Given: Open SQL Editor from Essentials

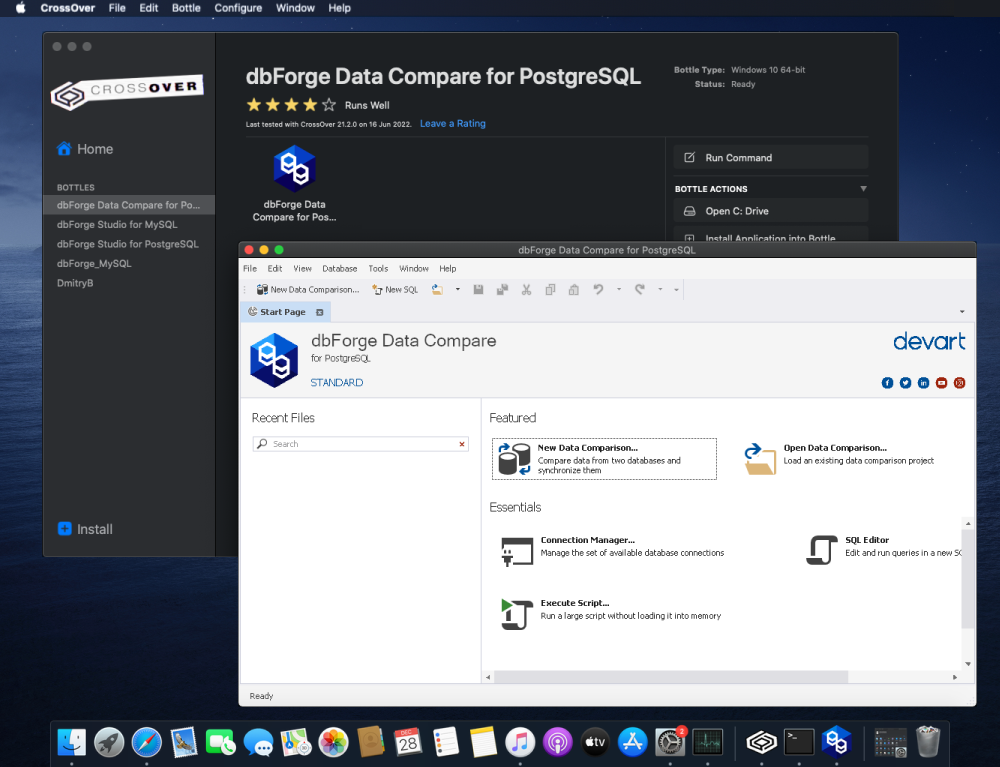Looking at the screenshot, I should (884, 551).
